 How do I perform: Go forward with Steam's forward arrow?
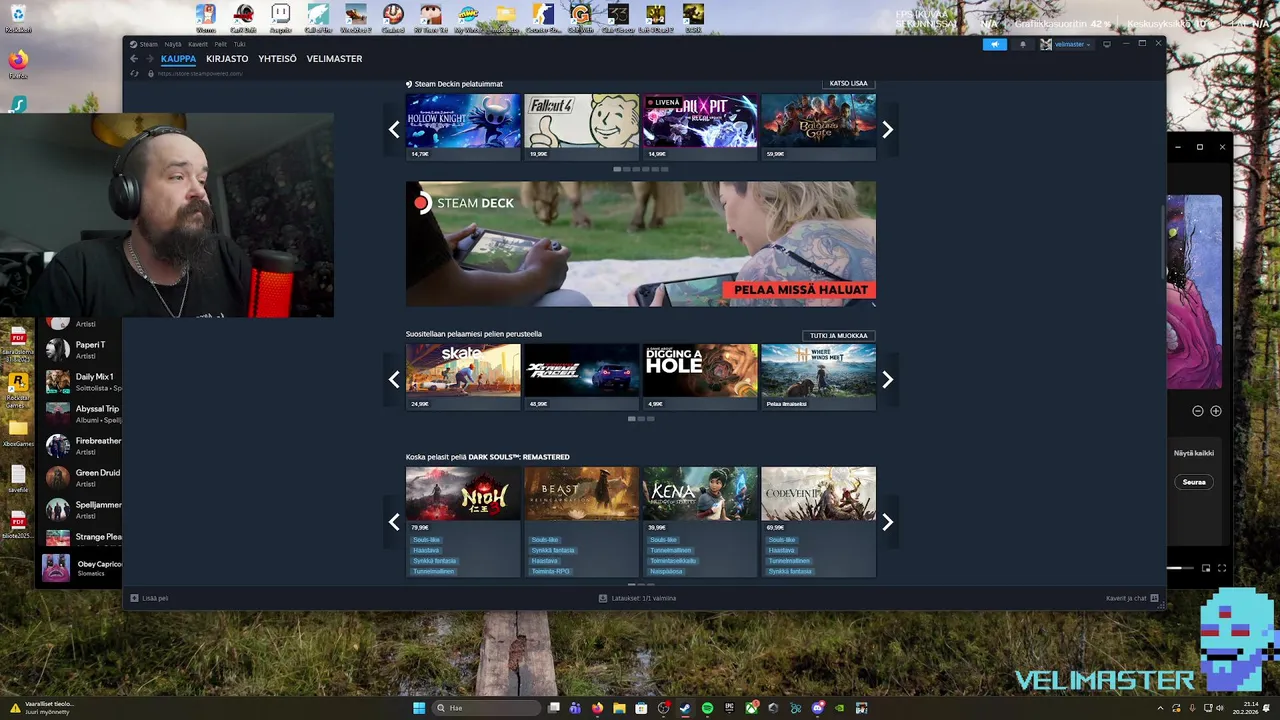[x=150, y=59]
